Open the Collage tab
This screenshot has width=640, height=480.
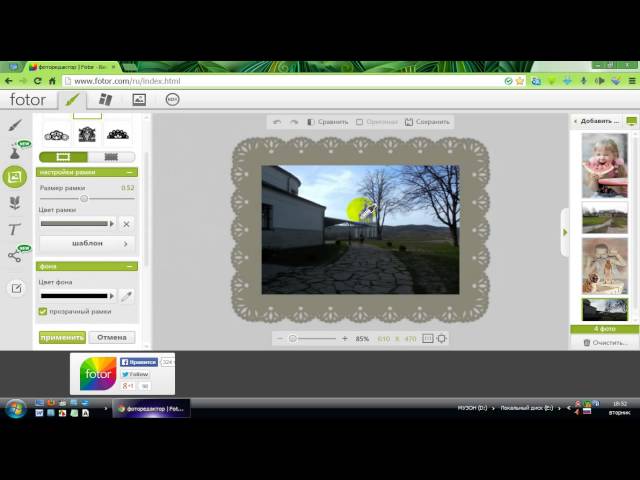pos(105,100)
